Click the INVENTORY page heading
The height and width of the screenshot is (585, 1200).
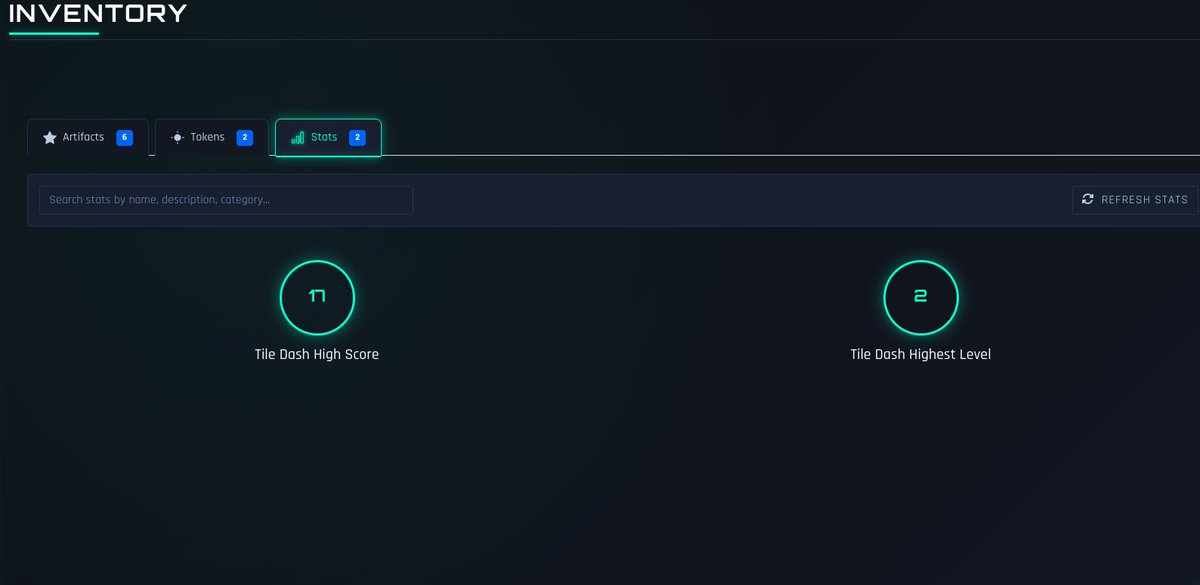coord(98,14)
